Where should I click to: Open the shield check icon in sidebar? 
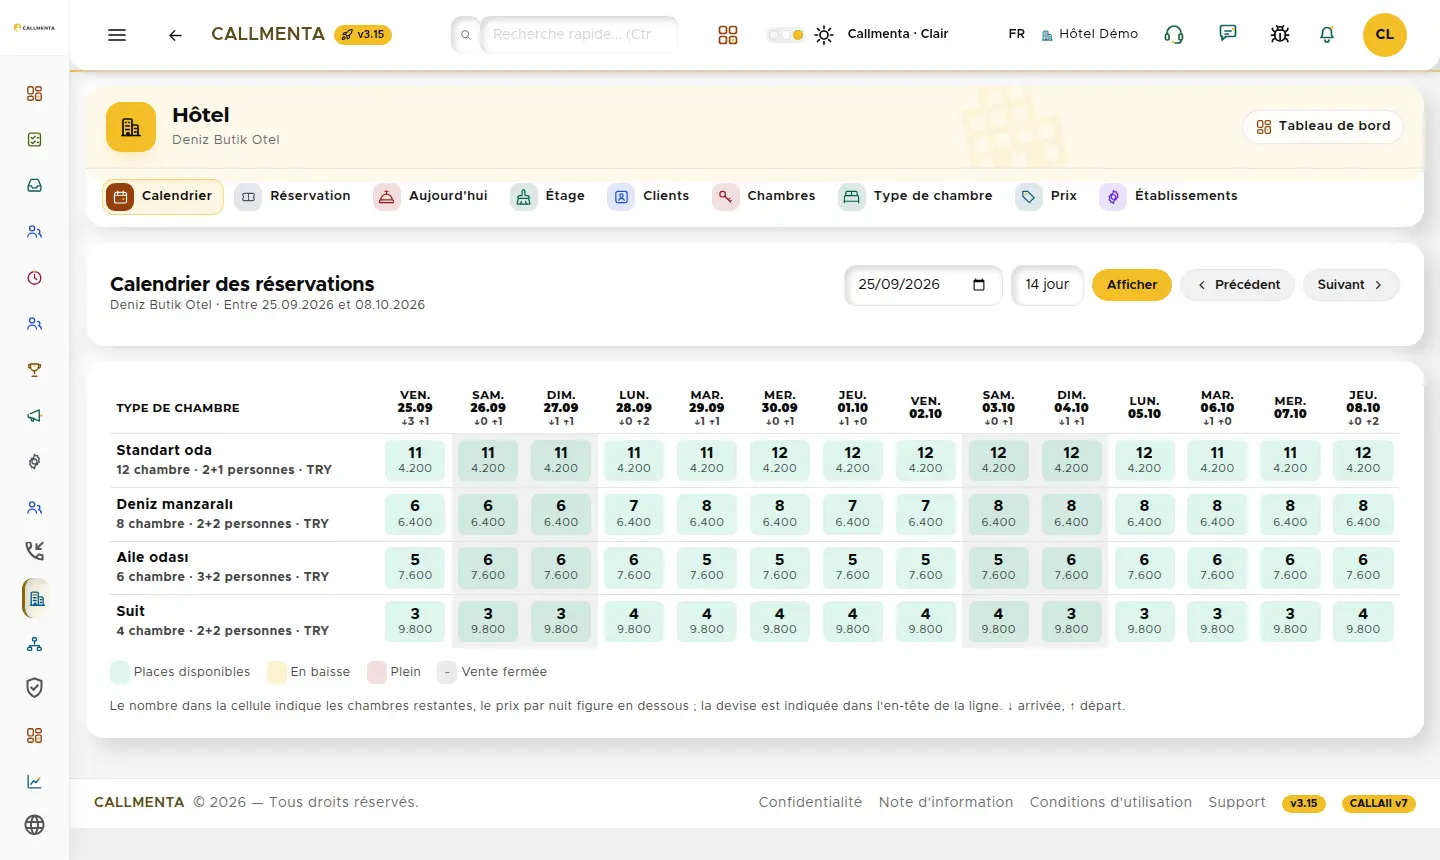[35, 688]
